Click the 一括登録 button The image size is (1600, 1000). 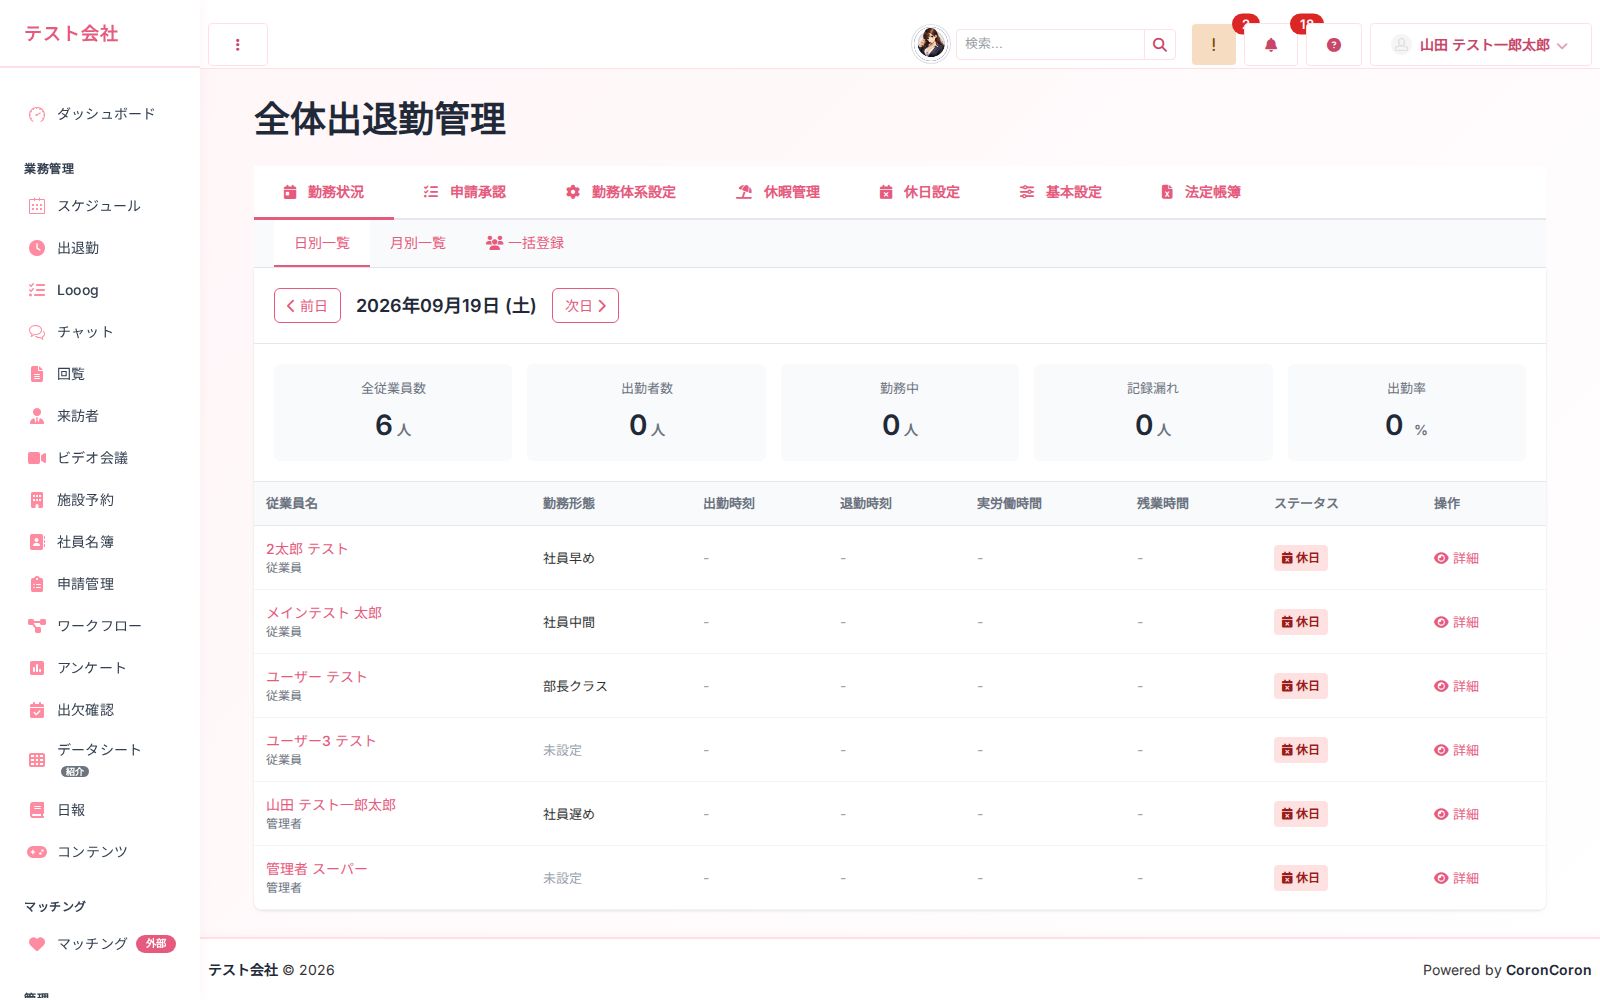point(525,243)
